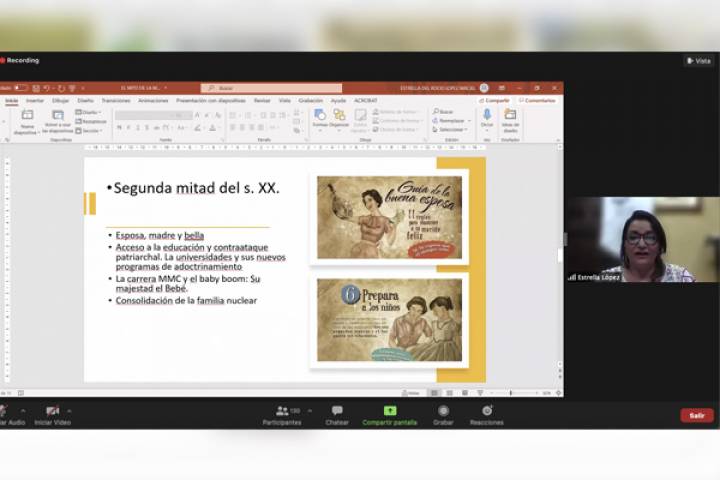Screen dimensions: 720x480
Task: Click the Buscar search box in title bar
Action: [270, 88]
